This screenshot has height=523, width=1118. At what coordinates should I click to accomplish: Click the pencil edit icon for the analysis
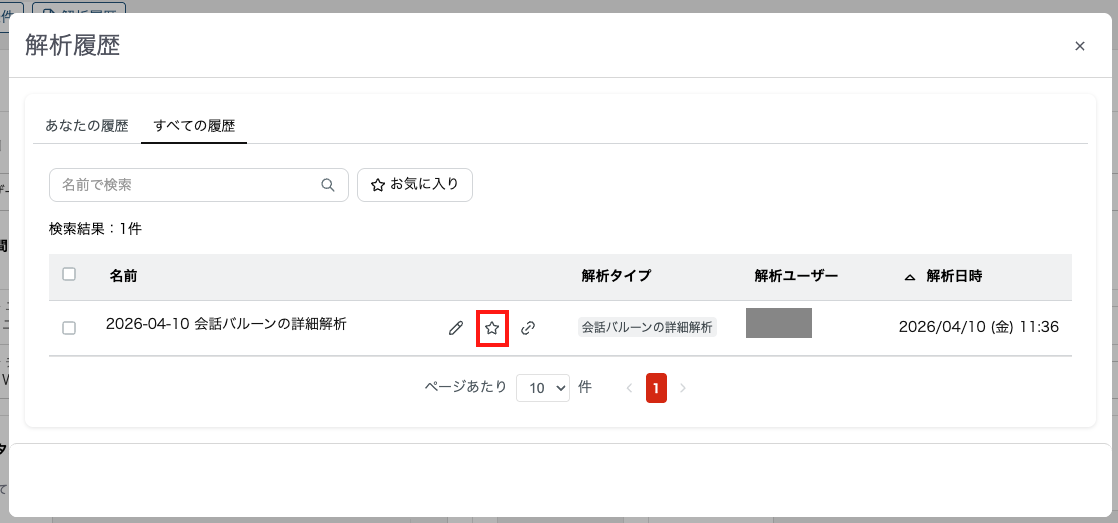tap(456, 328)
